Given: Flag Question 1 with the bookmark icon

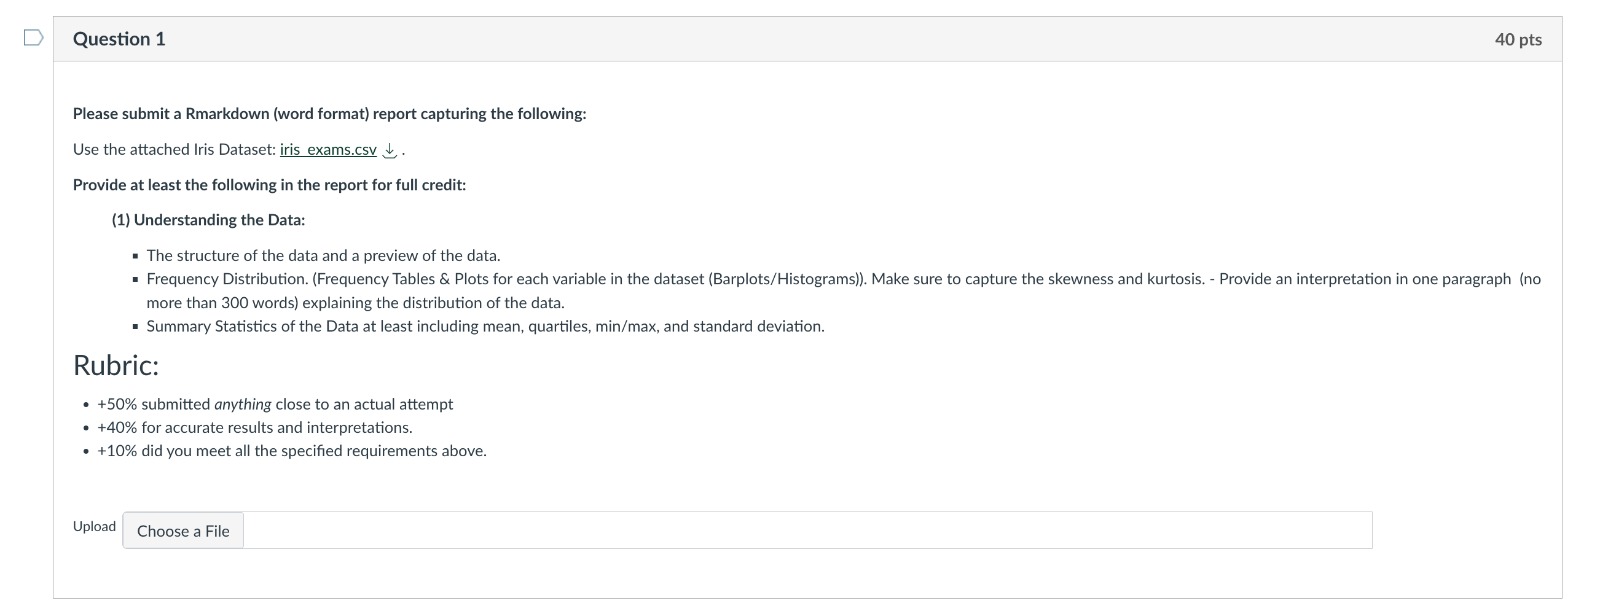Looking at the screenshot, I should click(x=34, y=38).
